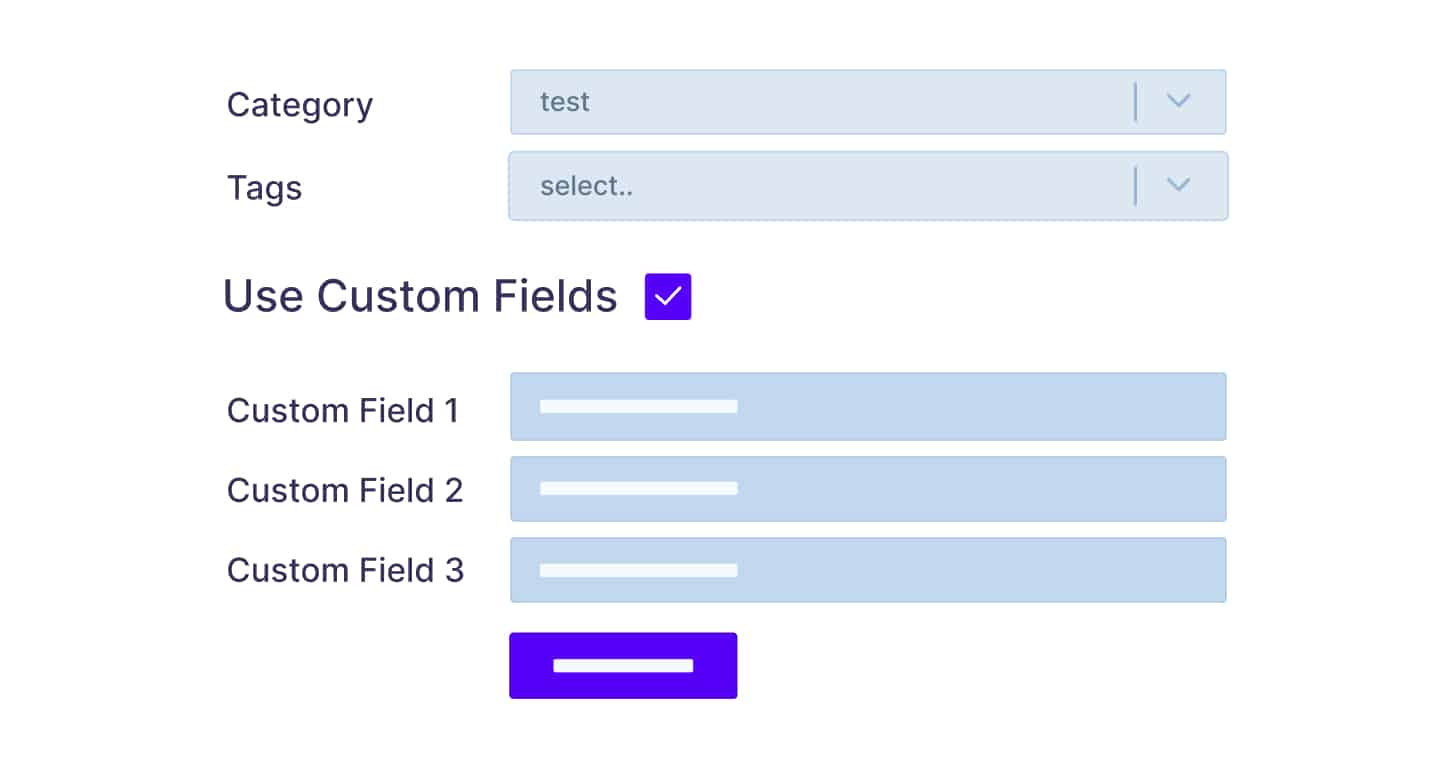Click the "Category" field label

pos(300,105)
